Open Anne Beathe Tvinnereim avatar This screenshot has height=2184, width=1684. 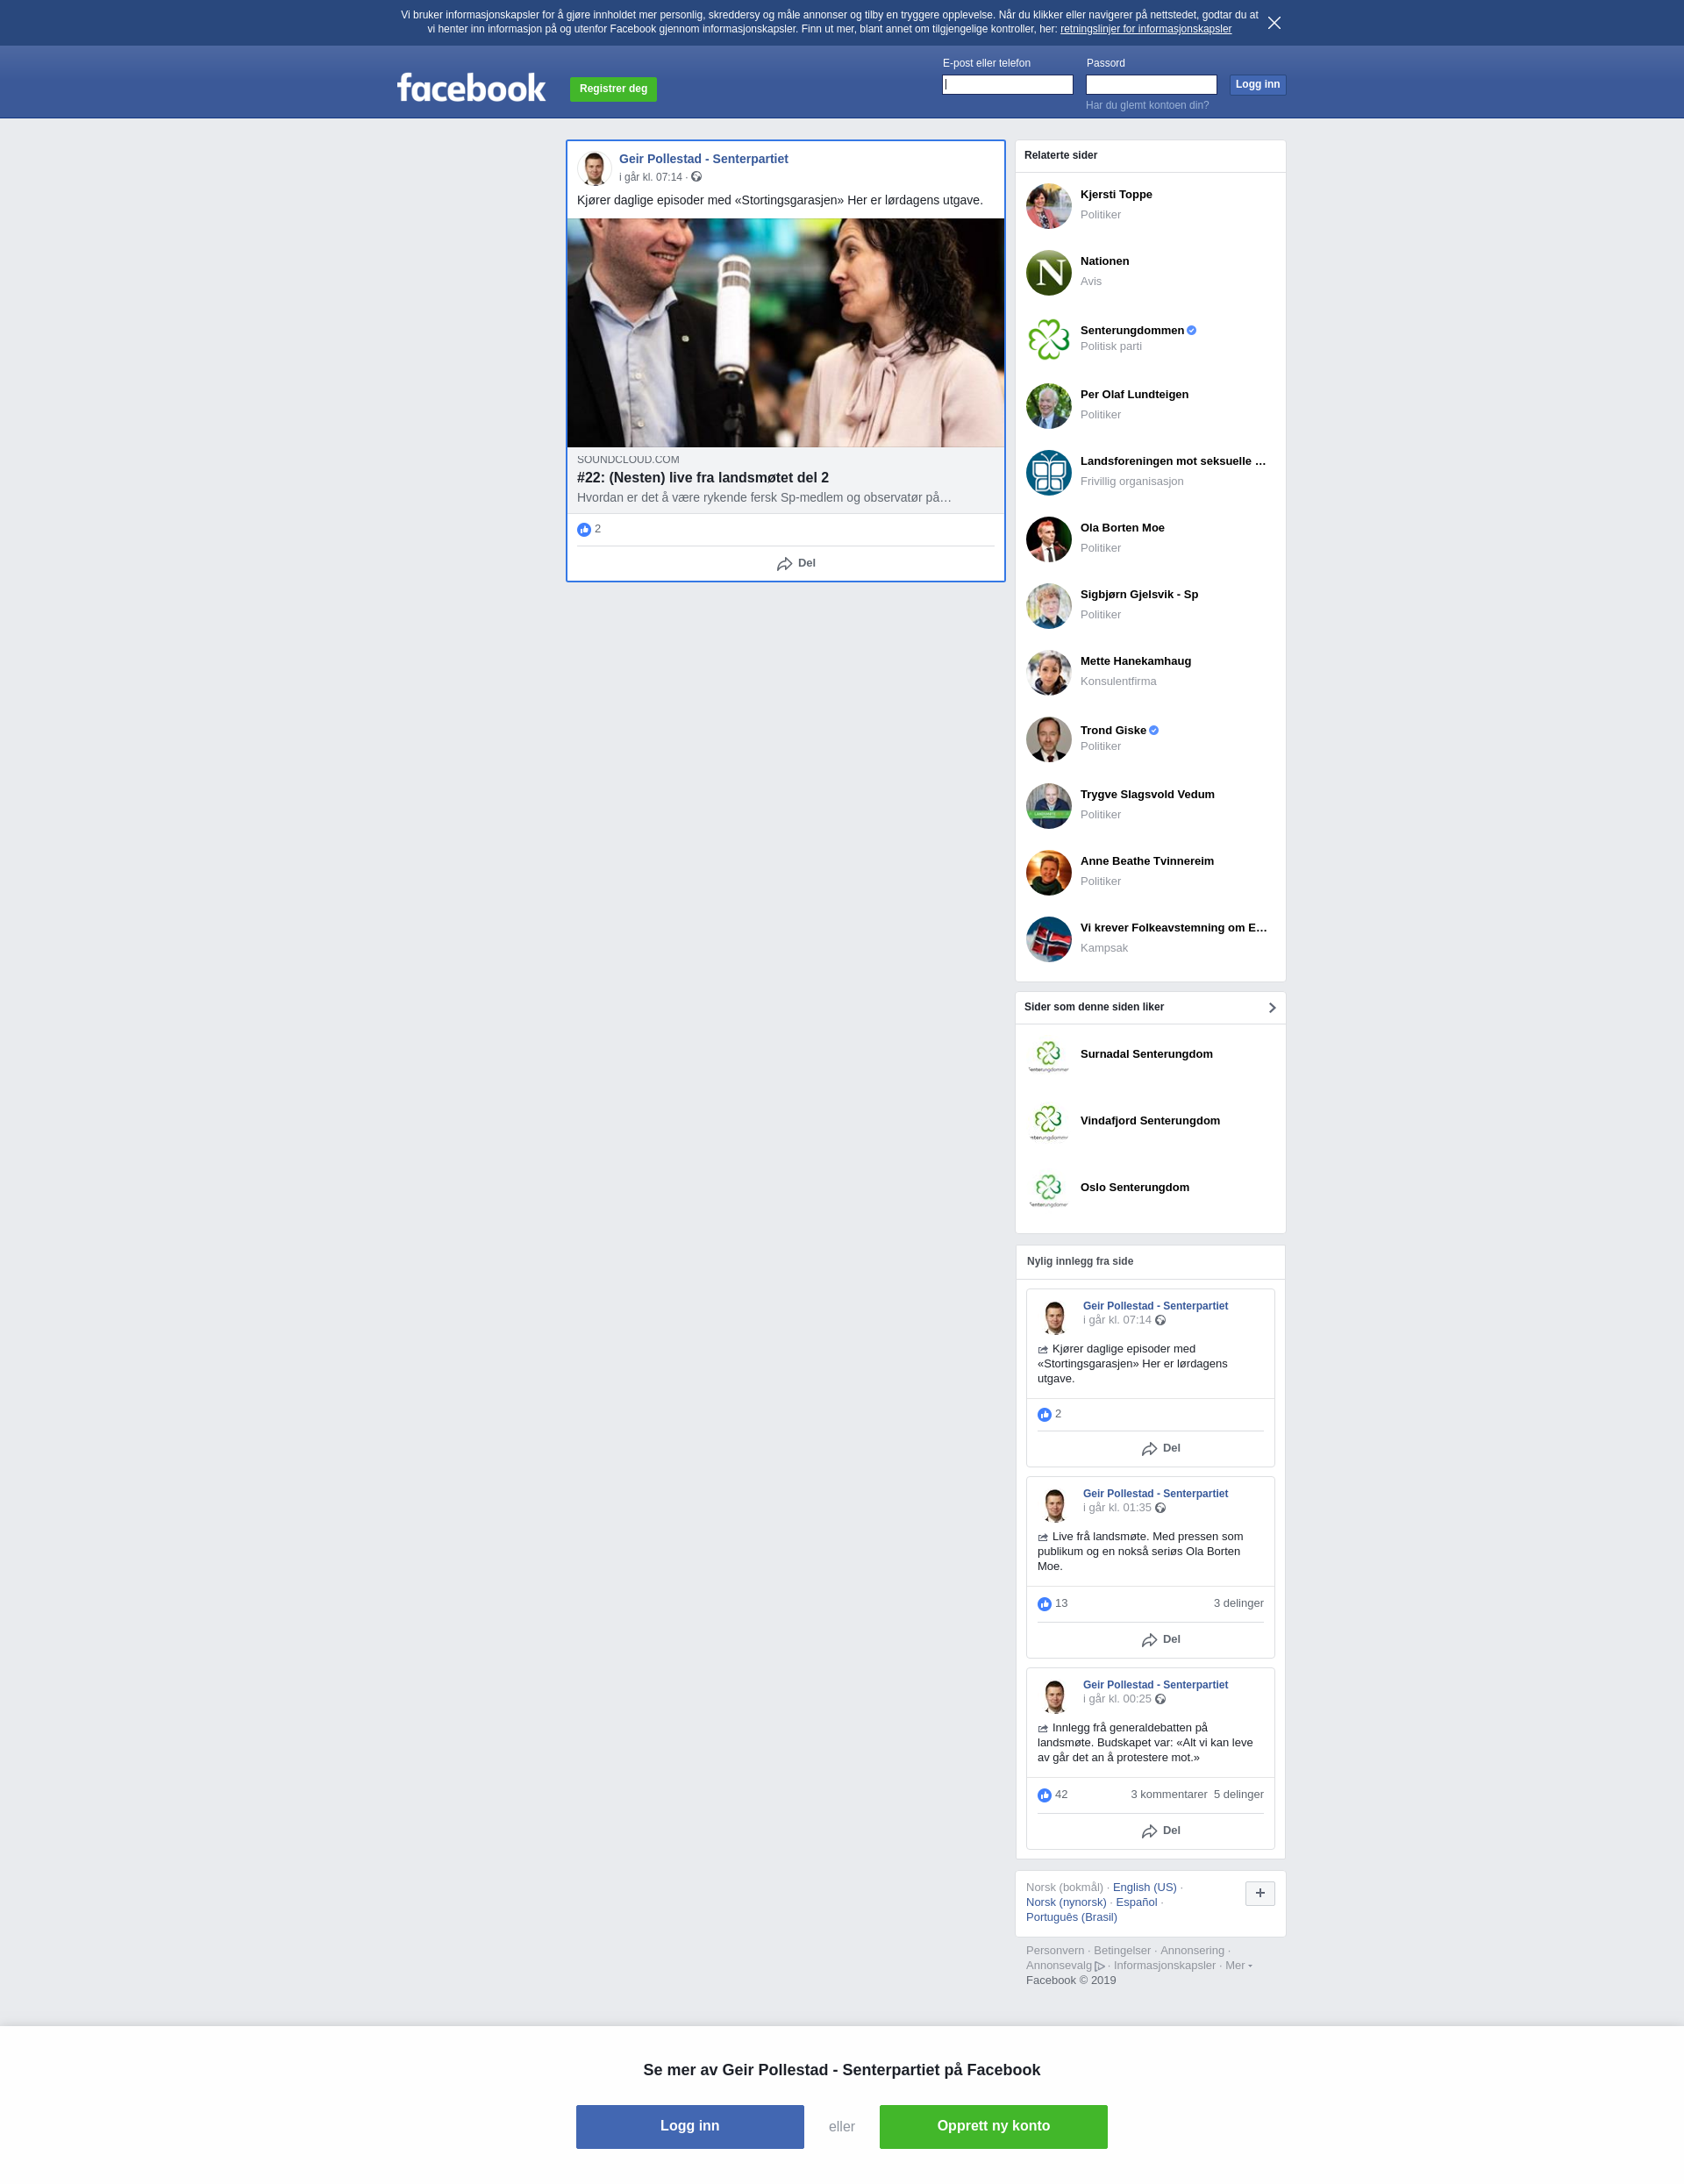[x=1048, y=873]
